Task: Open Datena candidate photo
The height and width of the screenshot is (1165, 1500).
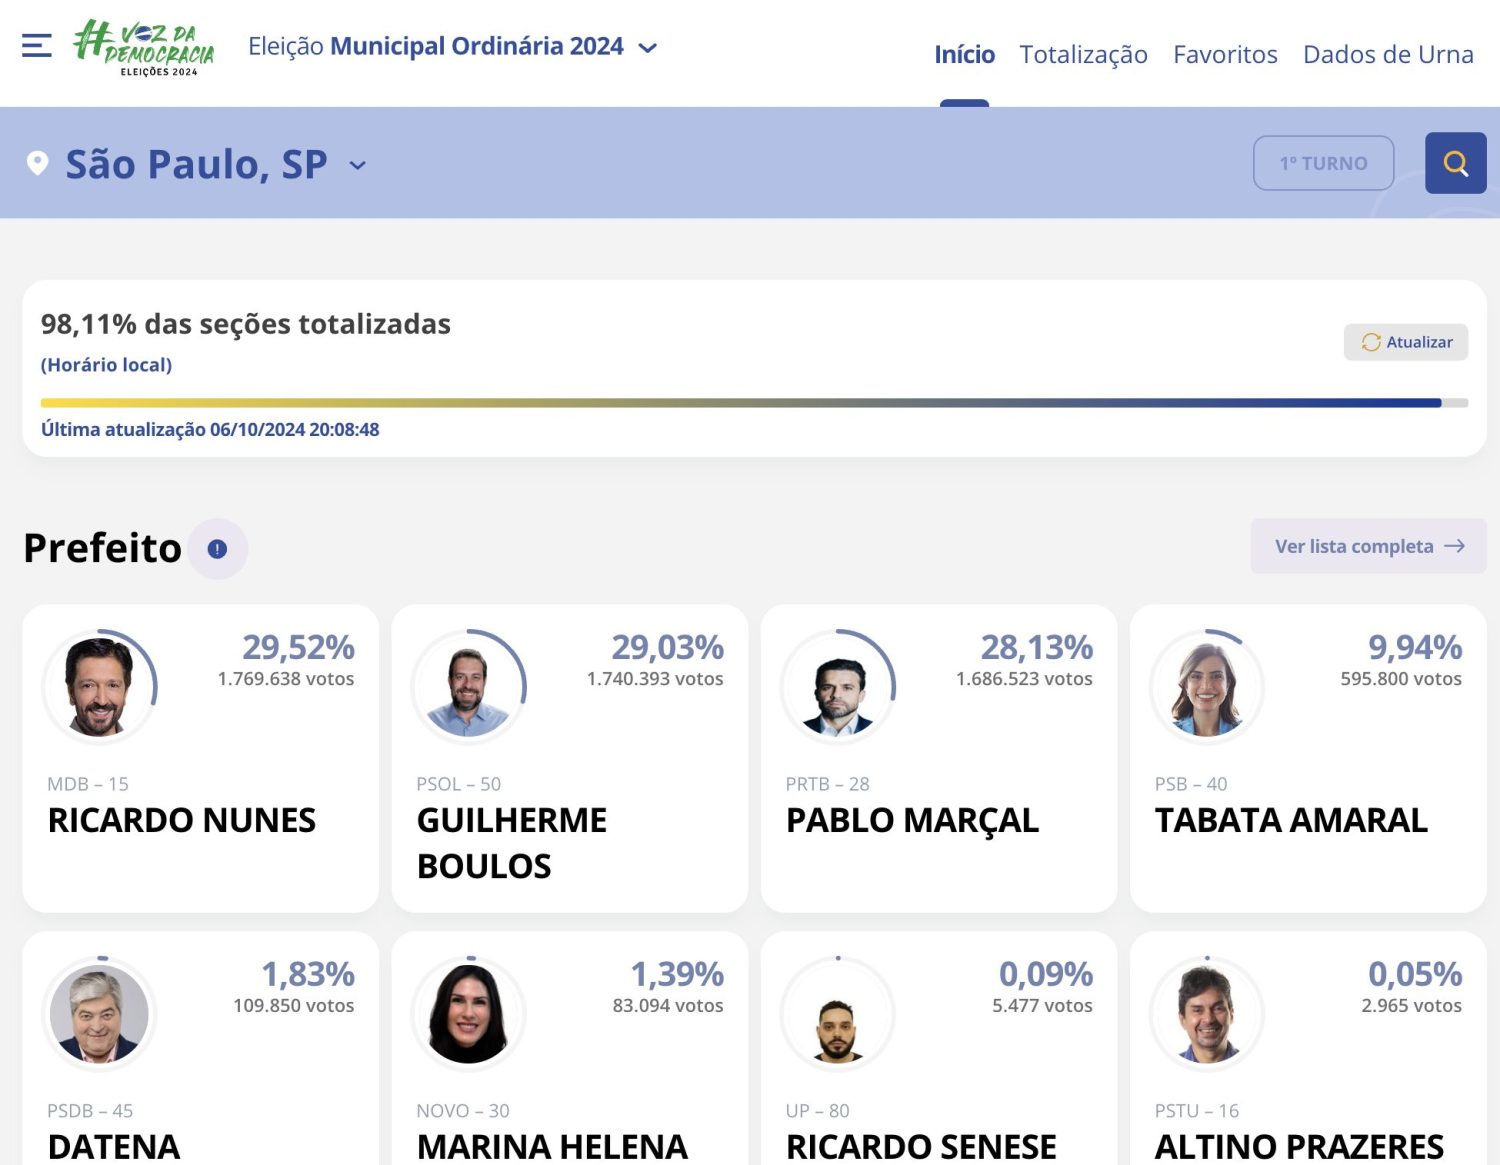Action: 99,1014
